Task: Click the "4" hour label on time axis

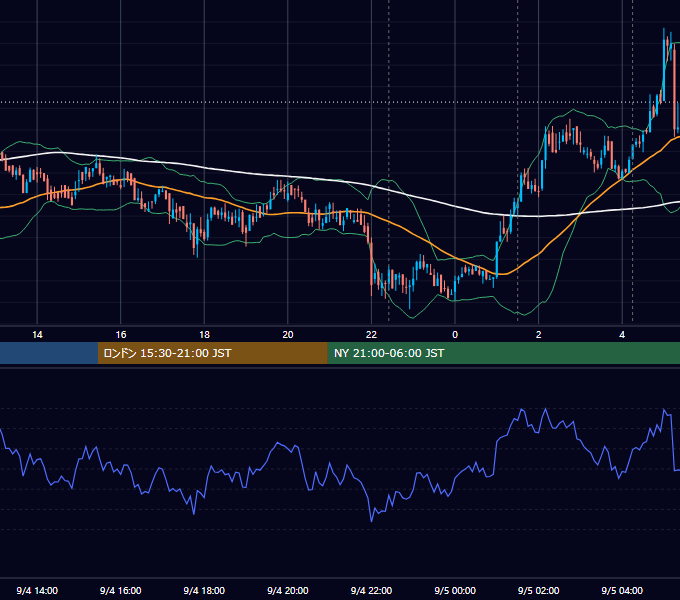Action: pos(622,335)
